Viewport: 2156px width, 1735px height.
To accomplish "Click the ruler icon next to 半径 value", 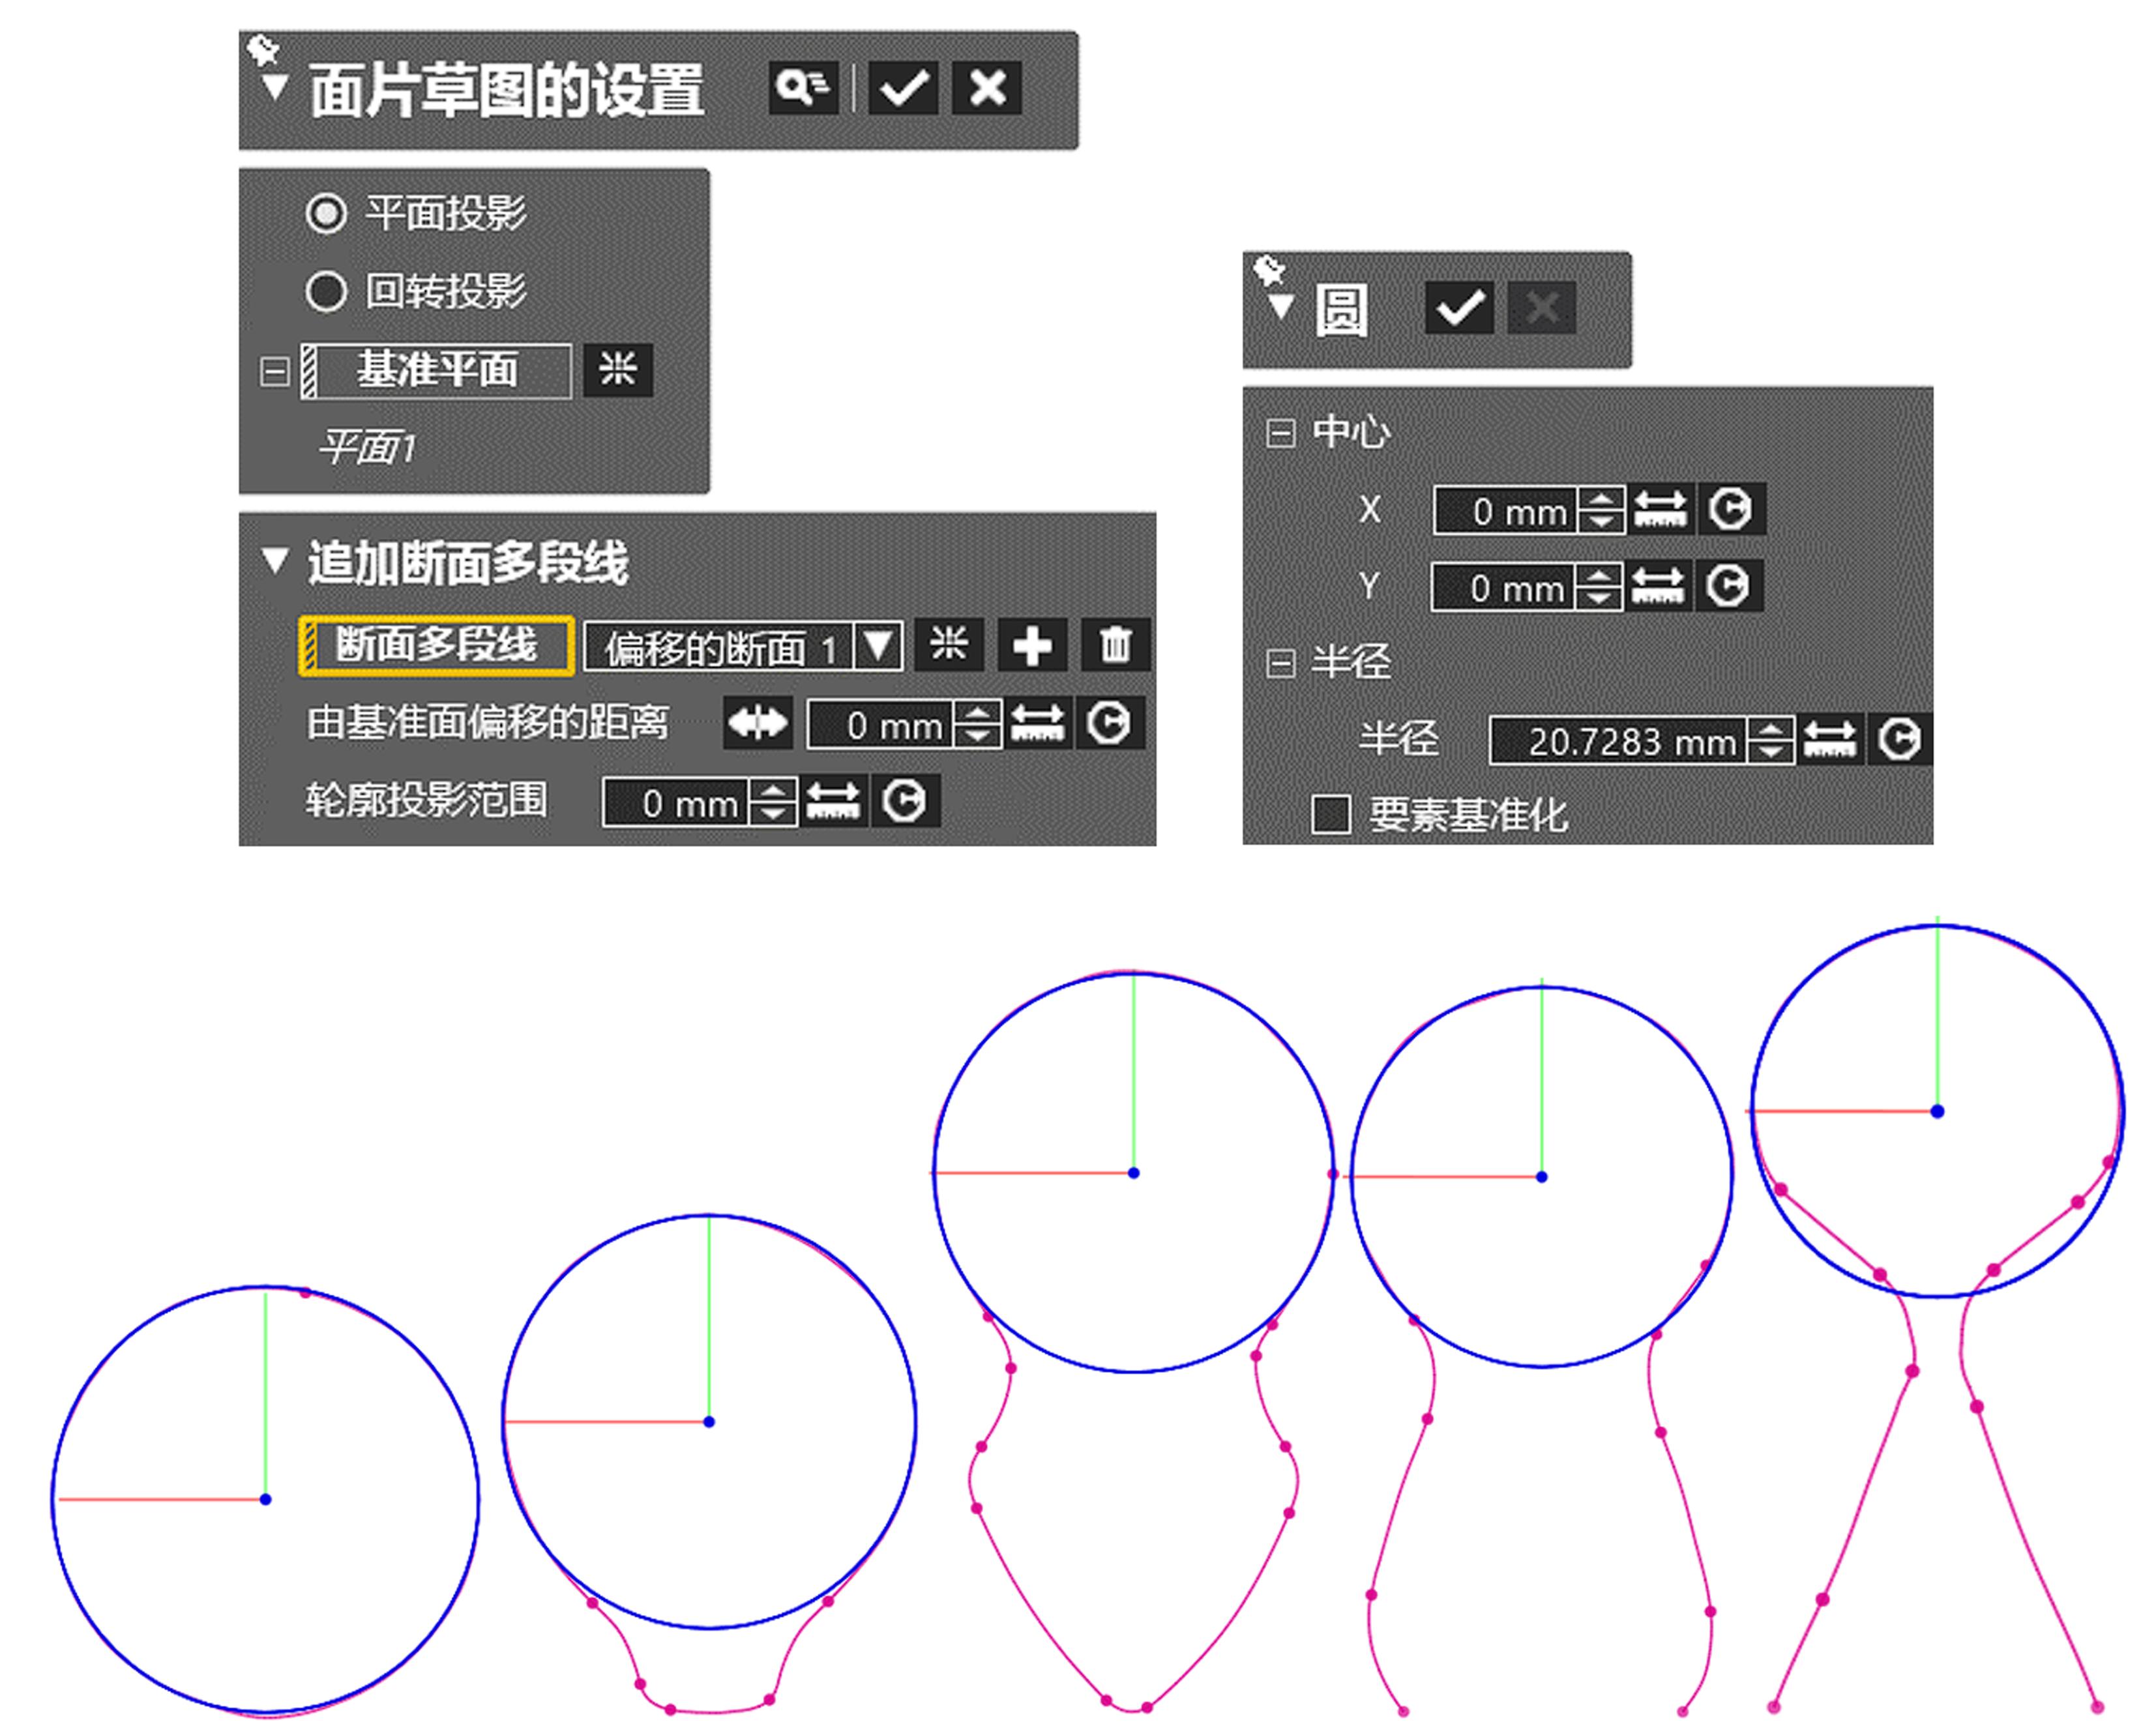I will (x=1830, y=740).
